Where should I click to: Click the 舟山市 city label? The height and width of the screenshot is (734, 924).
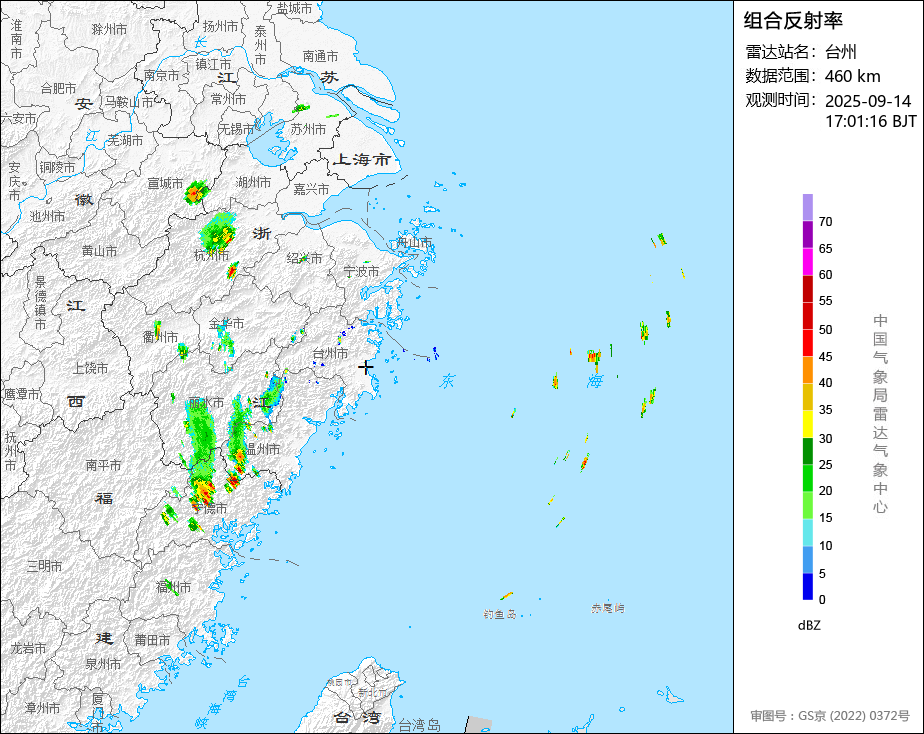(x=414, y=242)
